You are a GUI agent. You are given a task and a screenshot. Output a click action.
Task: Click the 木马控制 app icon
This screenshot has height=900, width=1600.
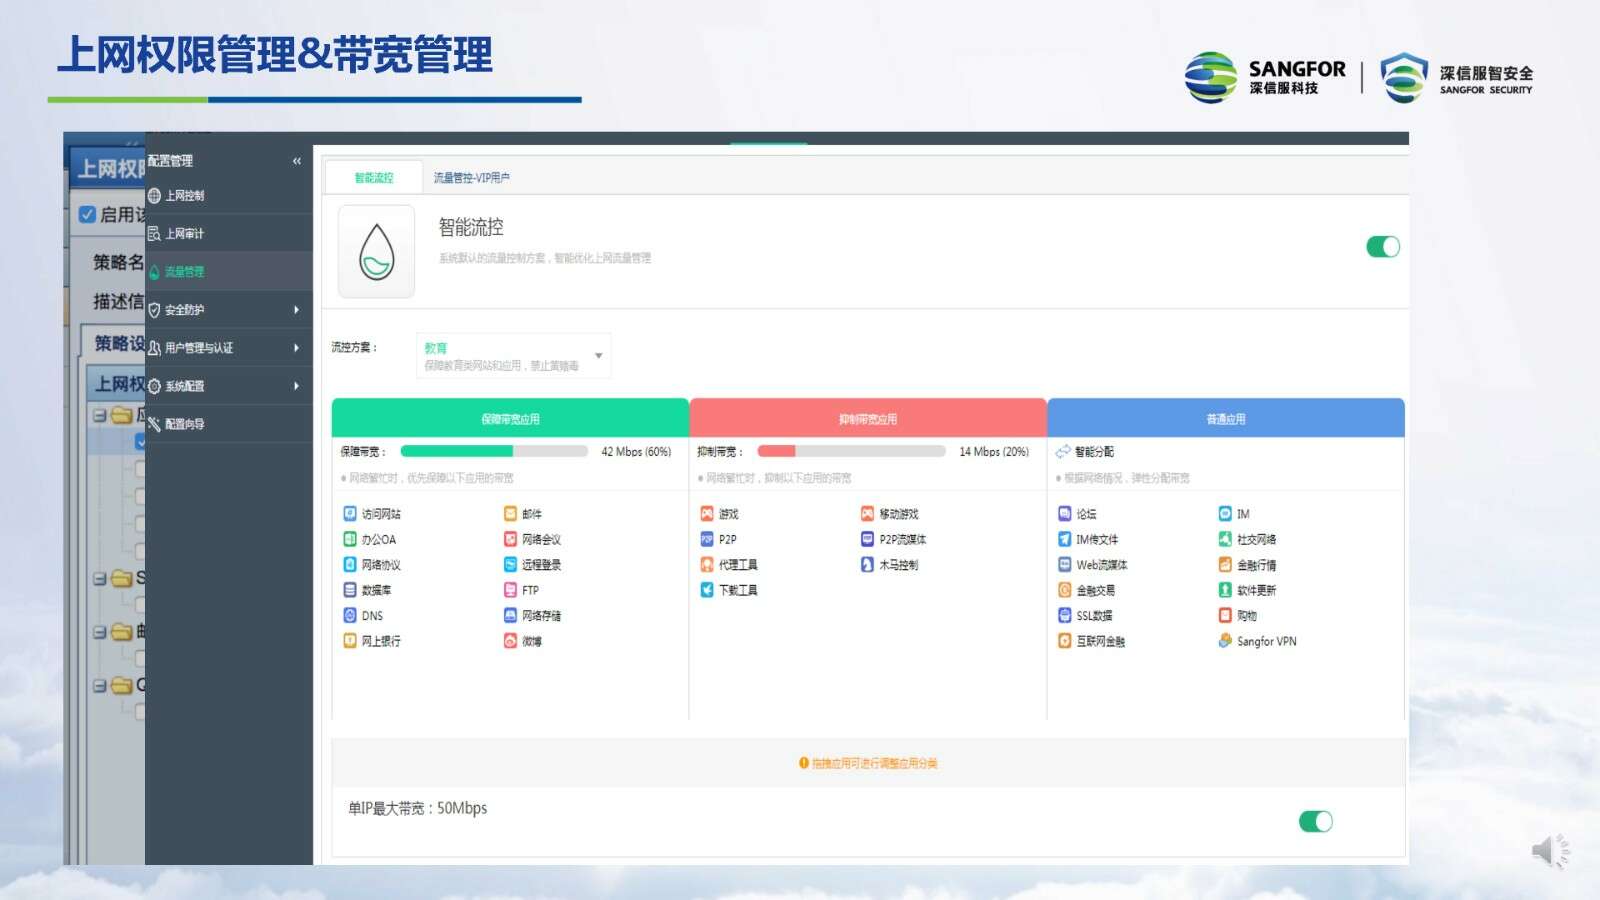(867, 565)
